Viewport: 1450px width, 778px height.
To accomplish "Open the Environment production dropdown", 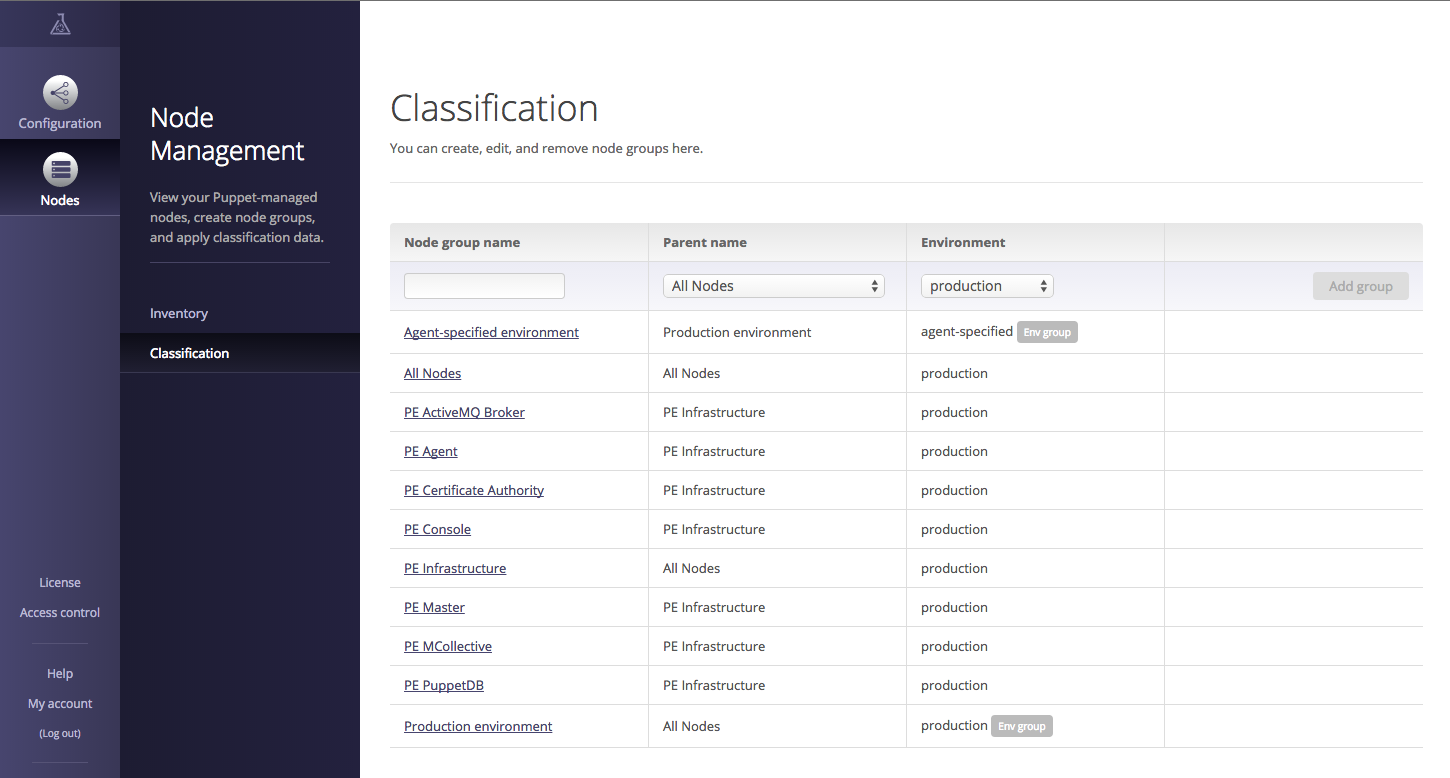I will 986,285.
